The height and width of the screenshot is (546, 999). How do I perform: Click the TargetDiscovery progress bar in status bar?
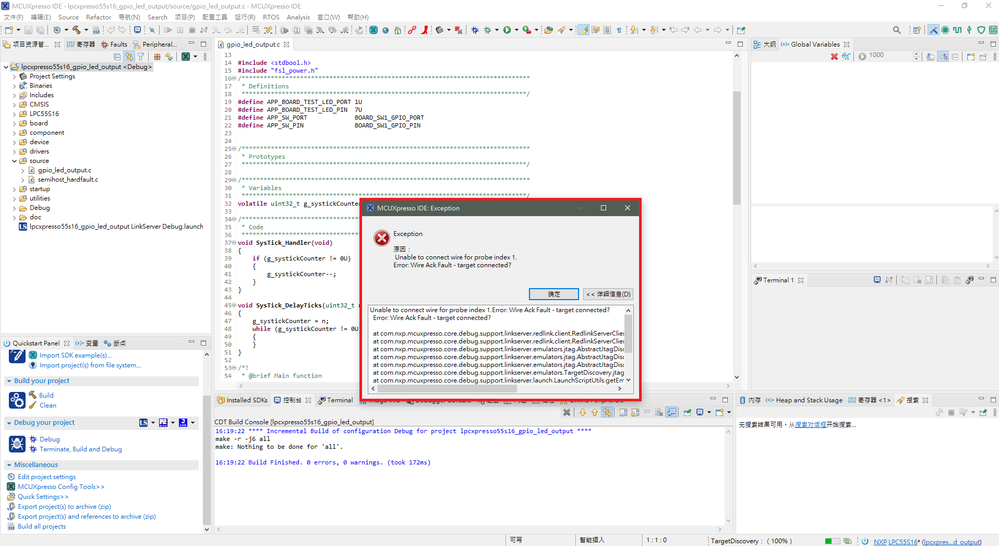[x=832, y=542]
